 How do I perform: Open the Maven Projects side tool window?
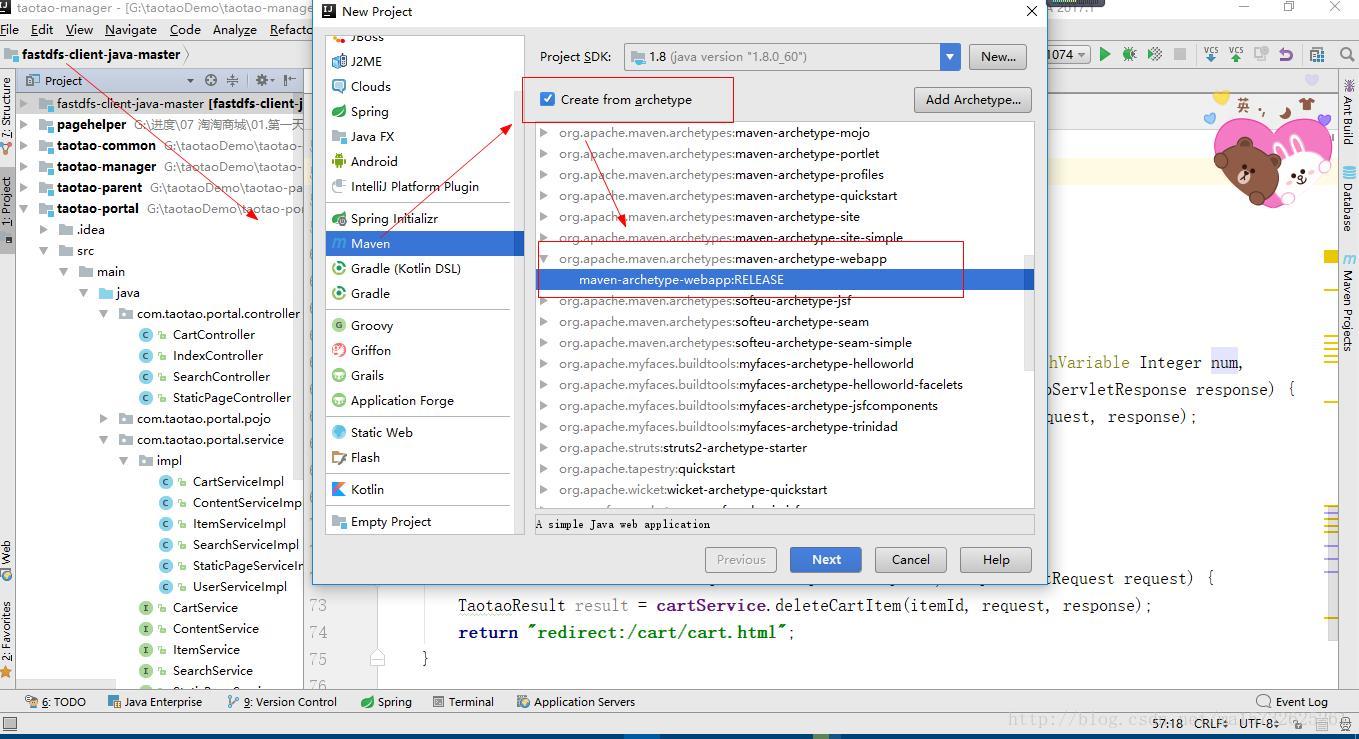pyautogui.click(x=1348, y=302)
